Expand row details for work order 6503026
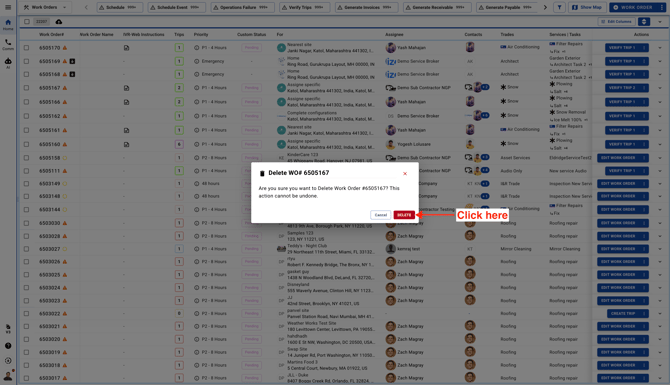This screenshot has width=670, height=385. click(660, 262)
